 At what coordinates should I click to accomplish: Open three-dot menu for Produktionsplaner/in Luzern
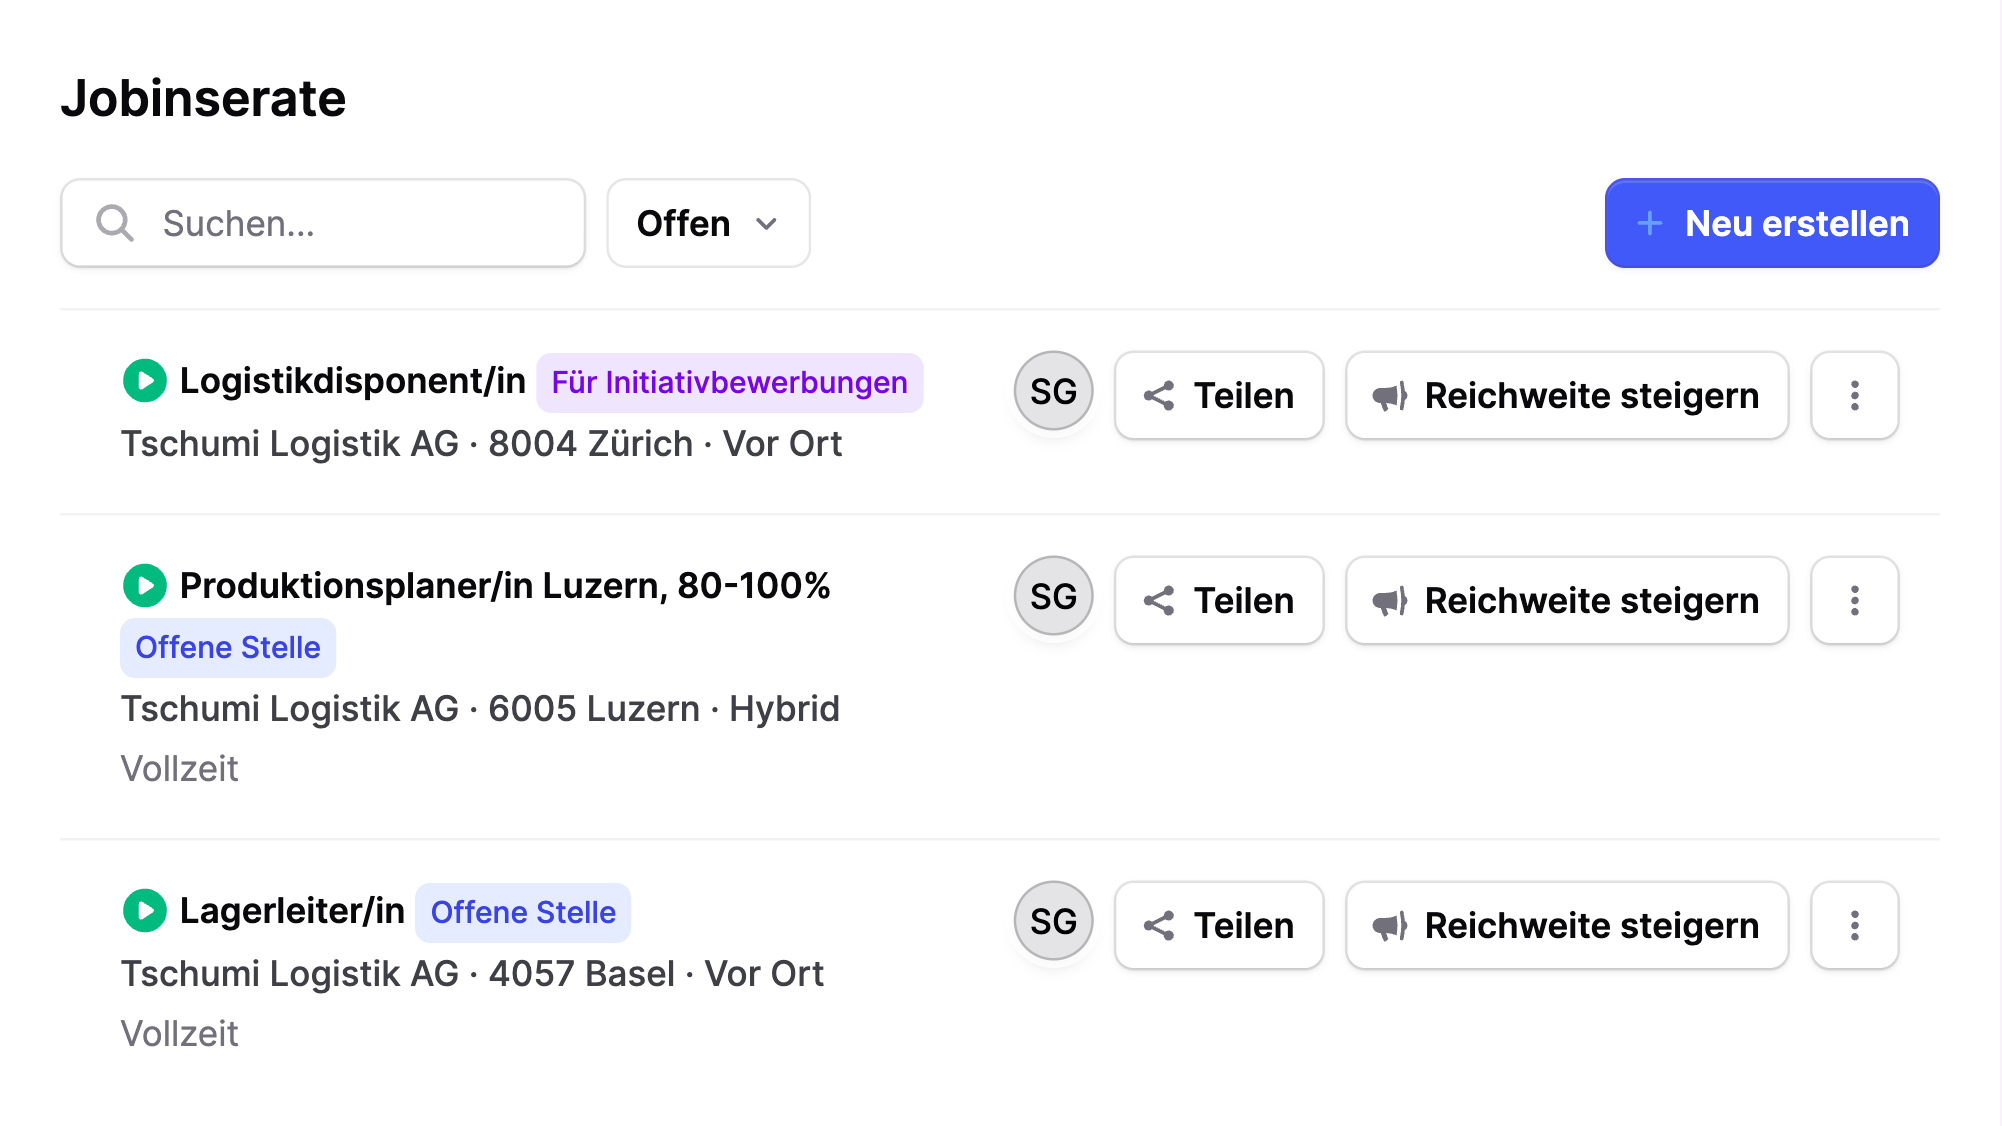tap(1854, 600)
